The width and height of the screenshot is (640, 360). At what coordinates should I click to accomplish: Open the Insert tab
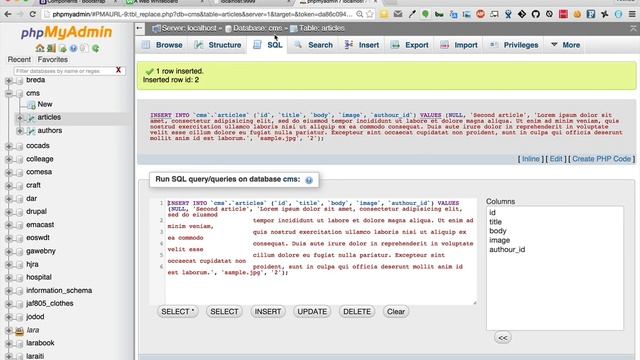tap(362, 45)
